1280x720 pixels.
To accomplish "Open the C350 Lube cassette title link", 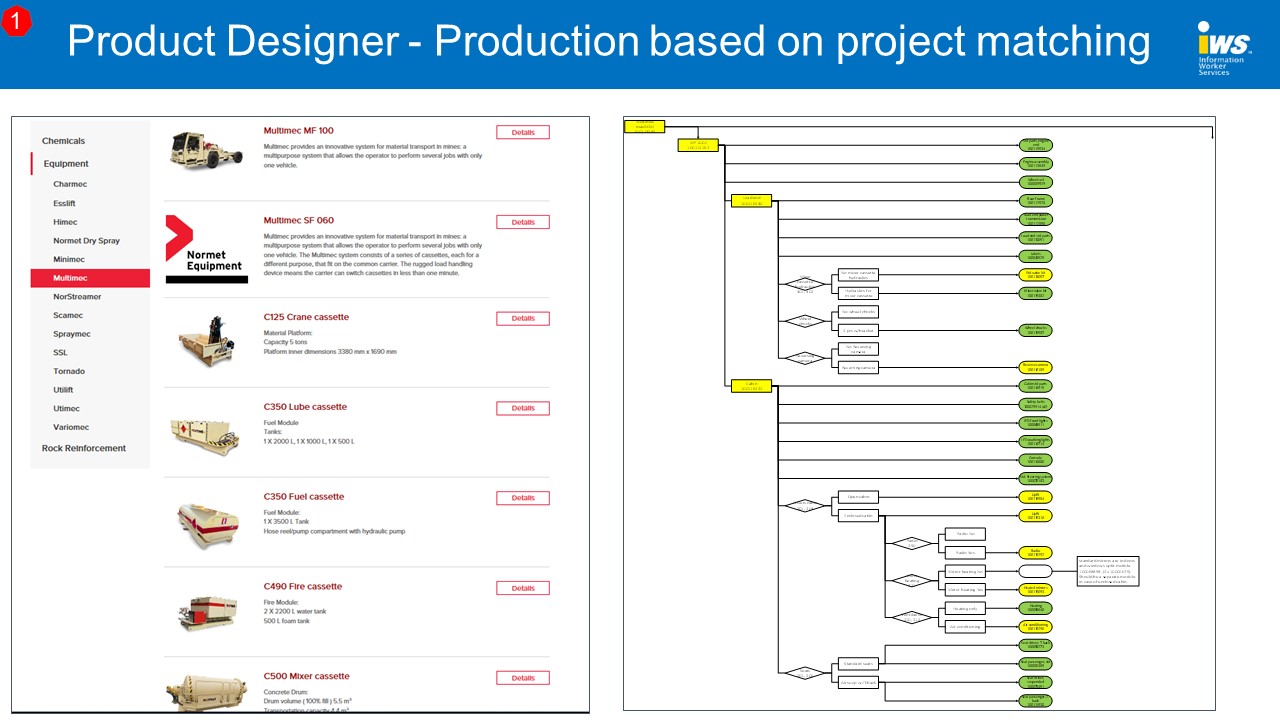I will [x=305, y=407].
